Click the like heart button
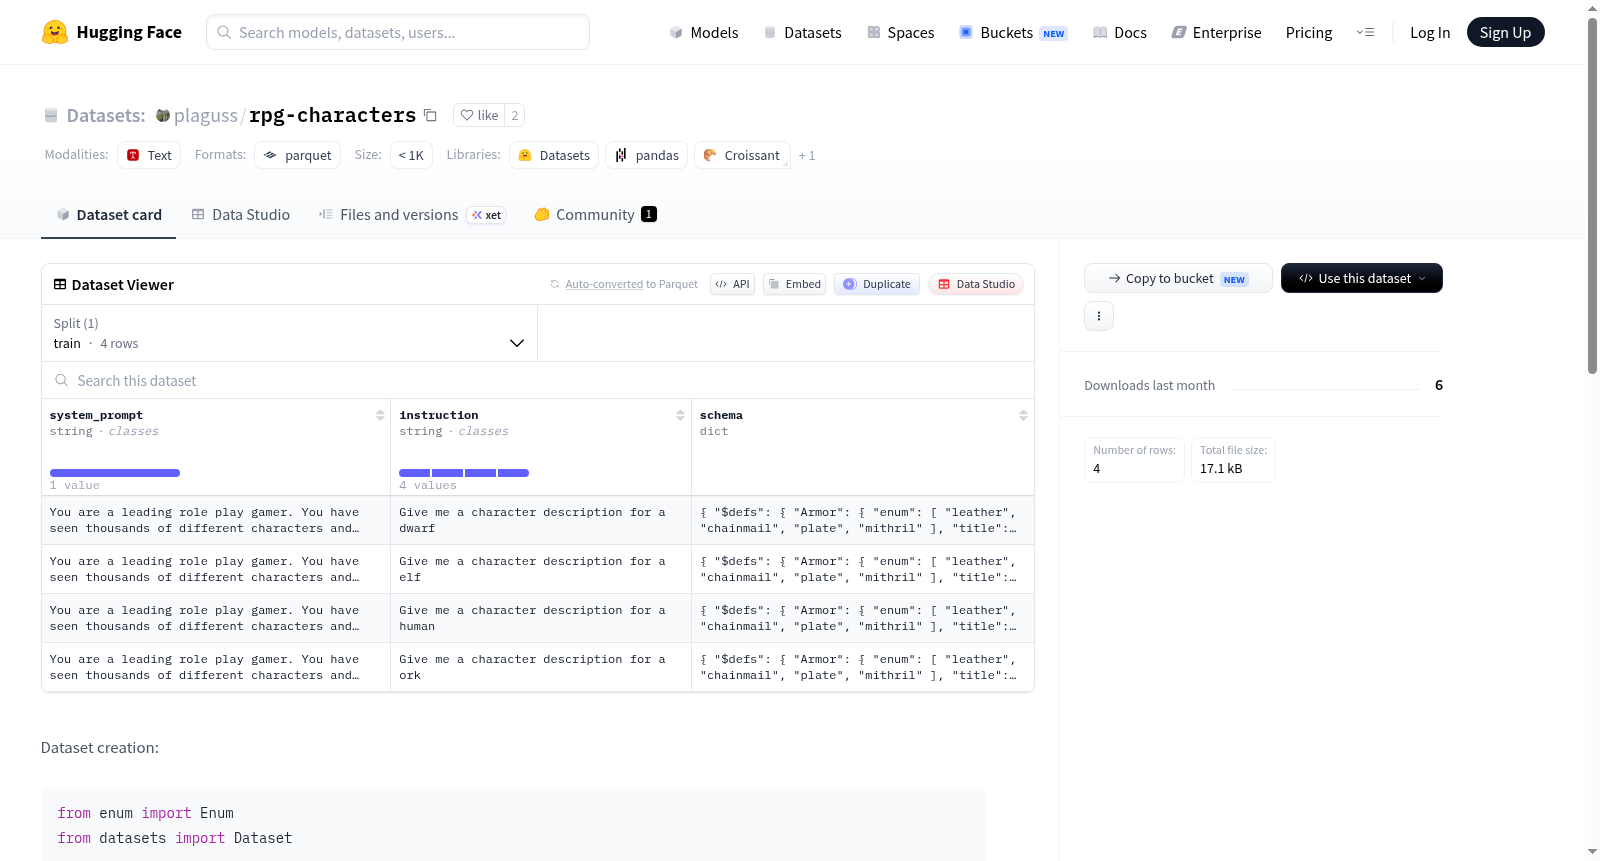The height and width of the screenshot is (861, 1600). pyautogui.click(x=479, y=115)
